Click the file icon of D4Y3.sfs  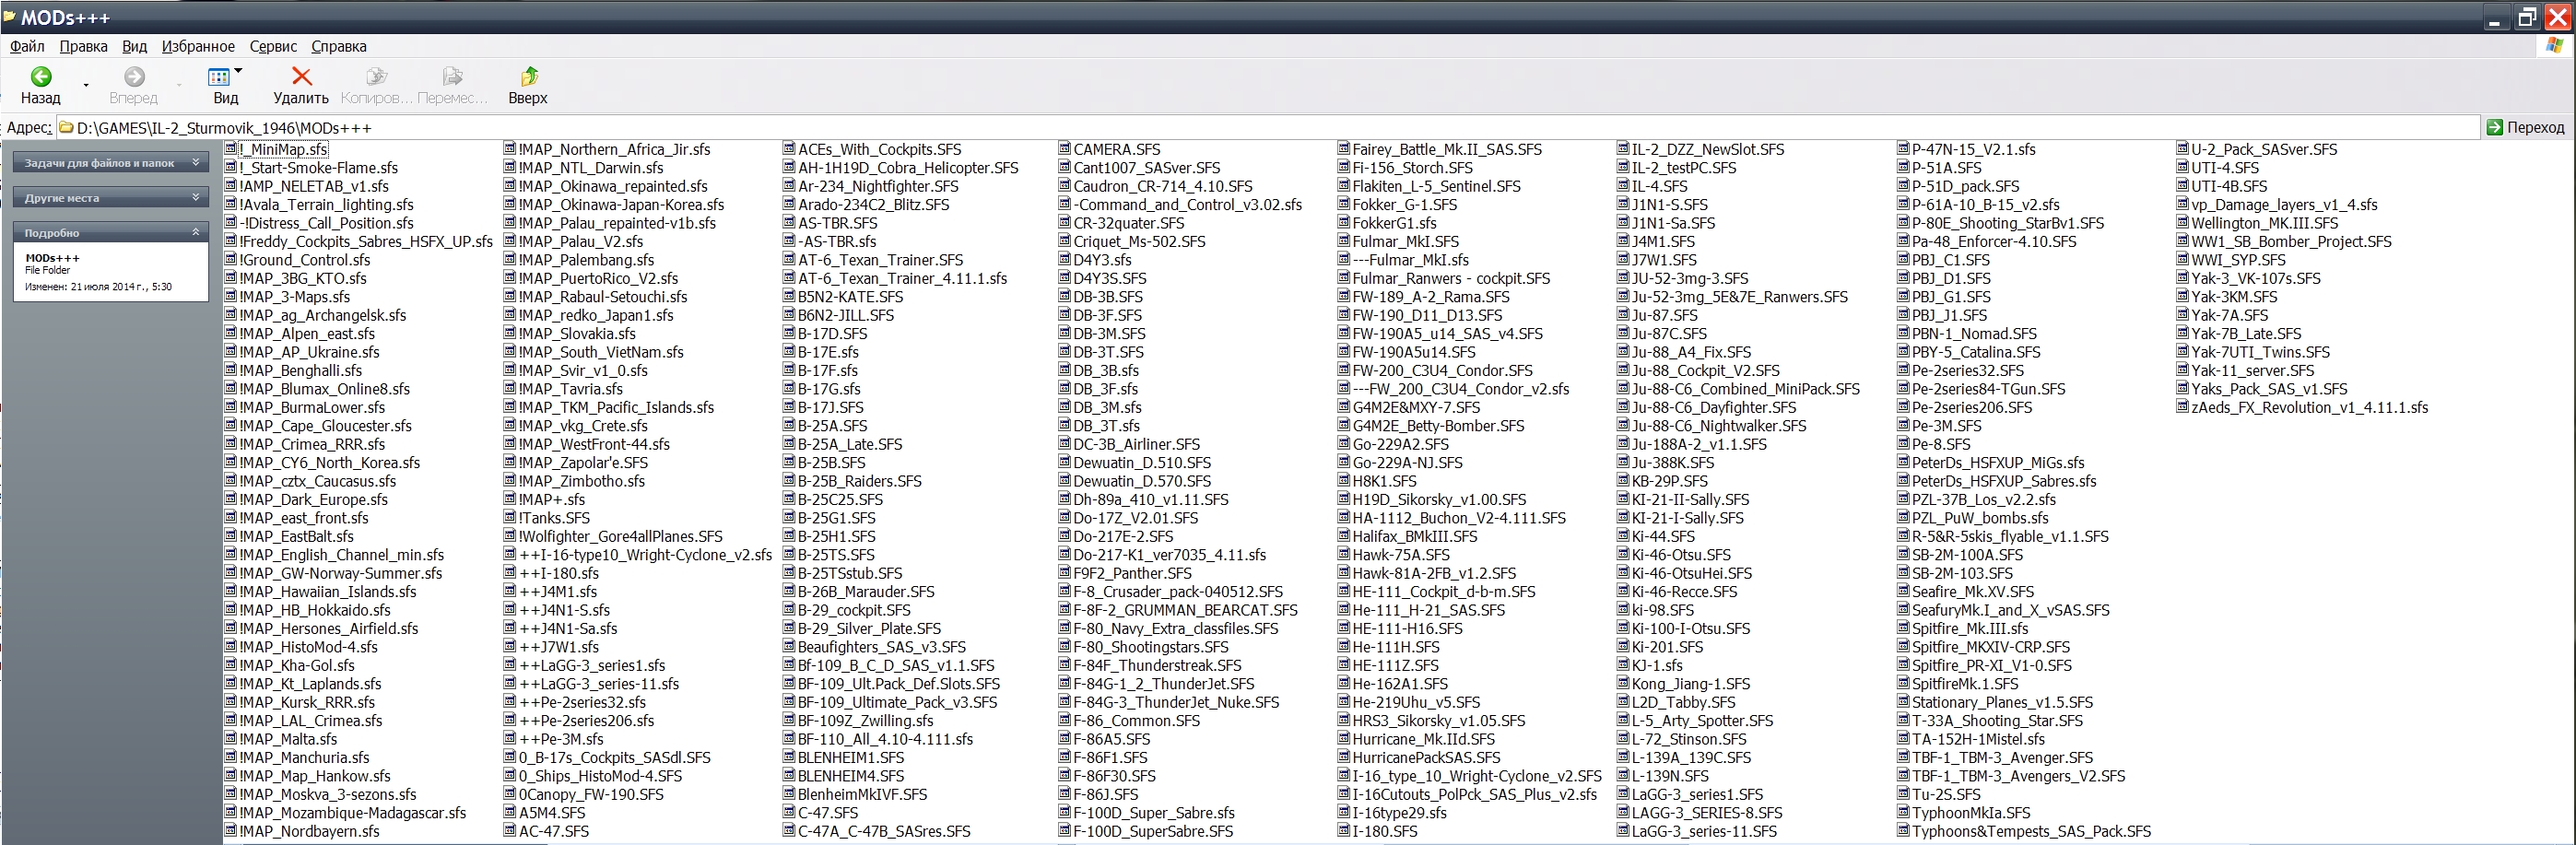coord(1065,259)
